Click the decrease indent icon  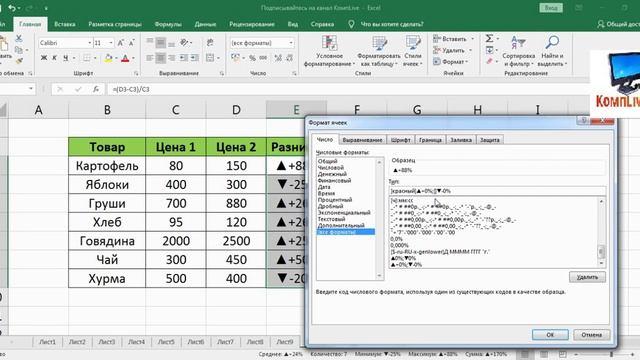click(184, 58)
